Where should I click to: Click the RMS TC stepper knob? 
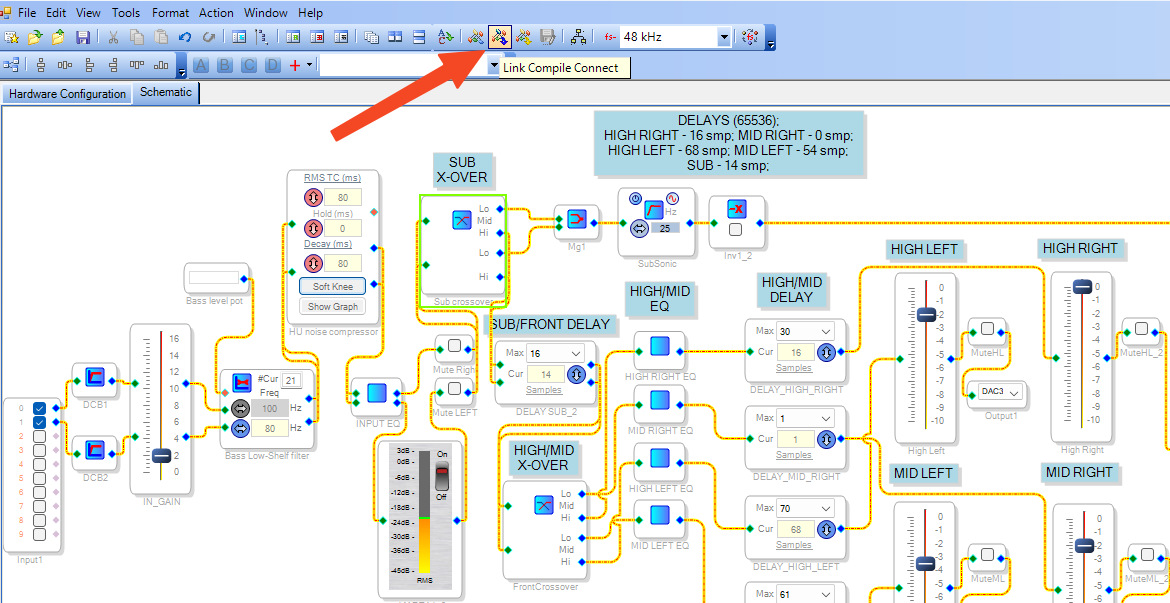point(313,198)
